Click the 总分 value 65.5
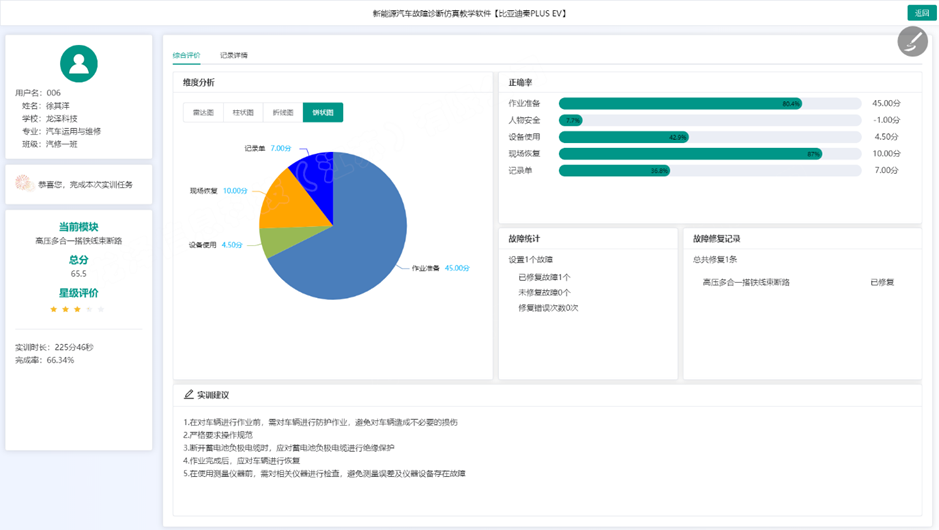Image resolution: width=939 pixels, height=530 pixels. click(x=78, y=274)
